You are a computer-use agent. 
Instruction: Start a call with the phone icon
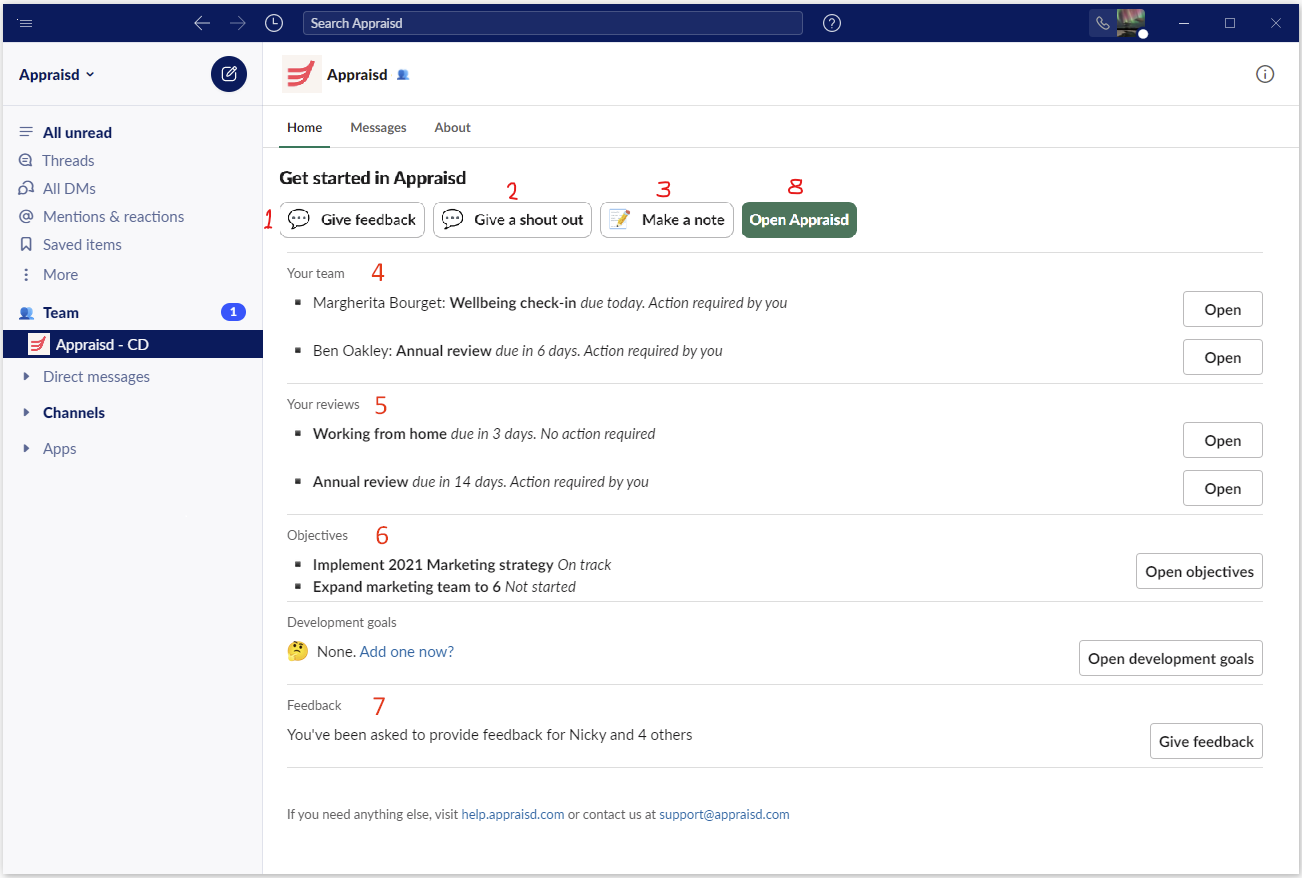coord(1103,23)
